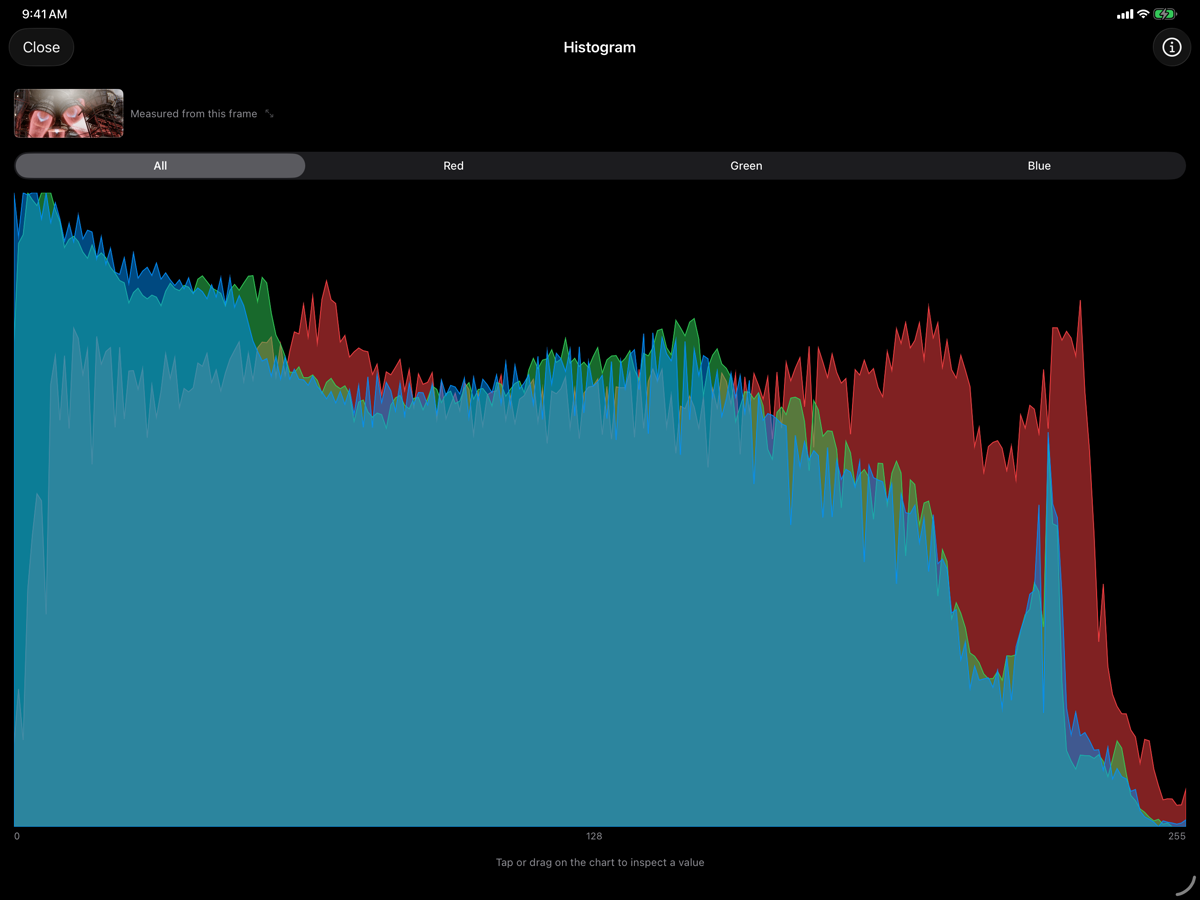1200x900 pixels.
Task: Select the All channels tab
Action: click(160, 166)
